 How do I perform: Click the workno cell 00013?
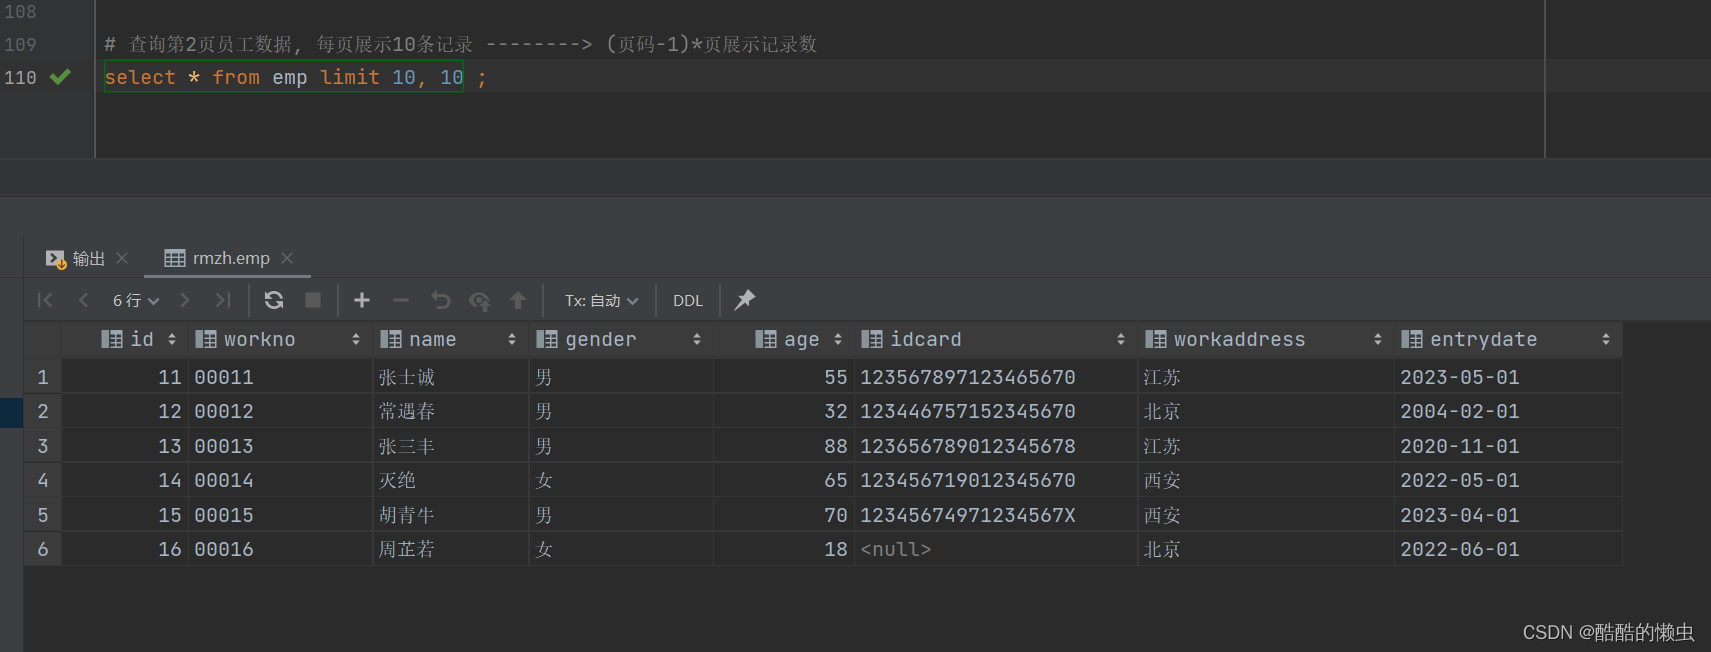point(279,446)
